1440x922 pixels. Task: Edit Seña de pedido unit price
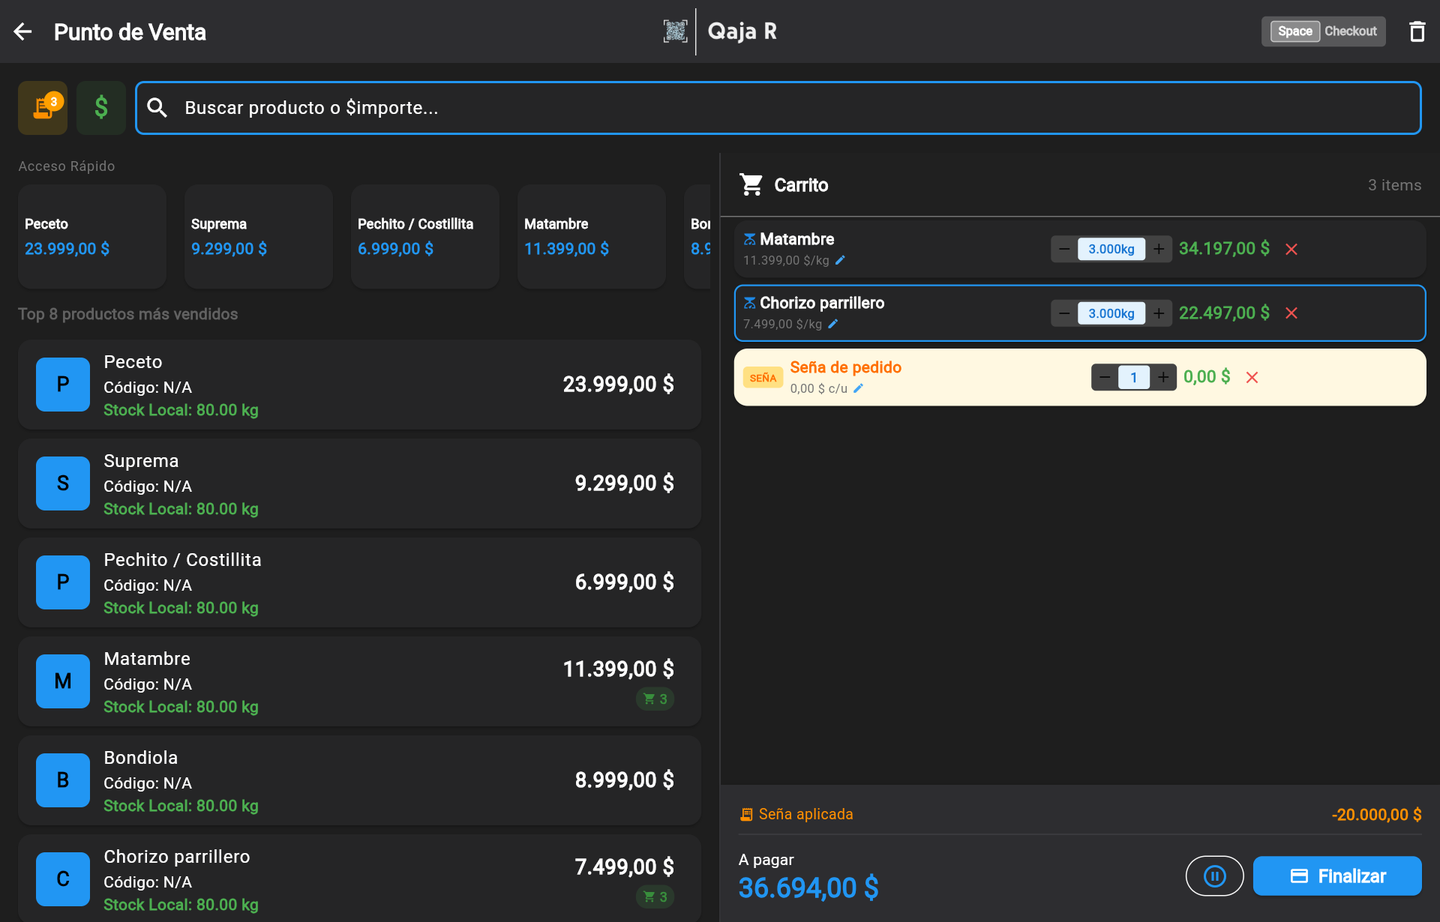coord(858,388)
